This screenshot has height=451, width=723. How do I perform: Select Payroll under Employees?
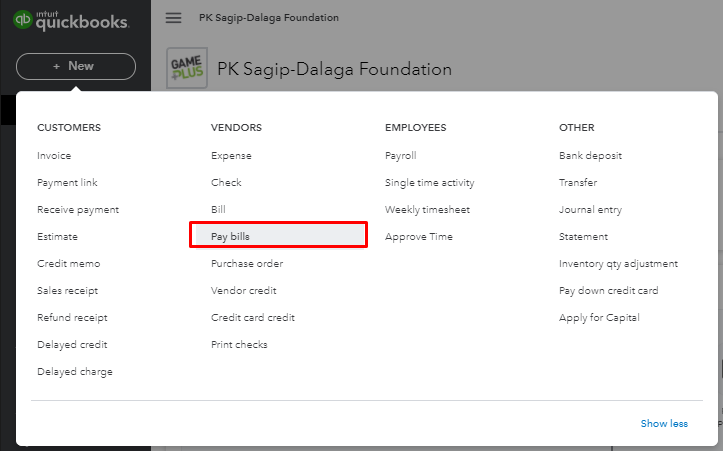click(400, 156)
